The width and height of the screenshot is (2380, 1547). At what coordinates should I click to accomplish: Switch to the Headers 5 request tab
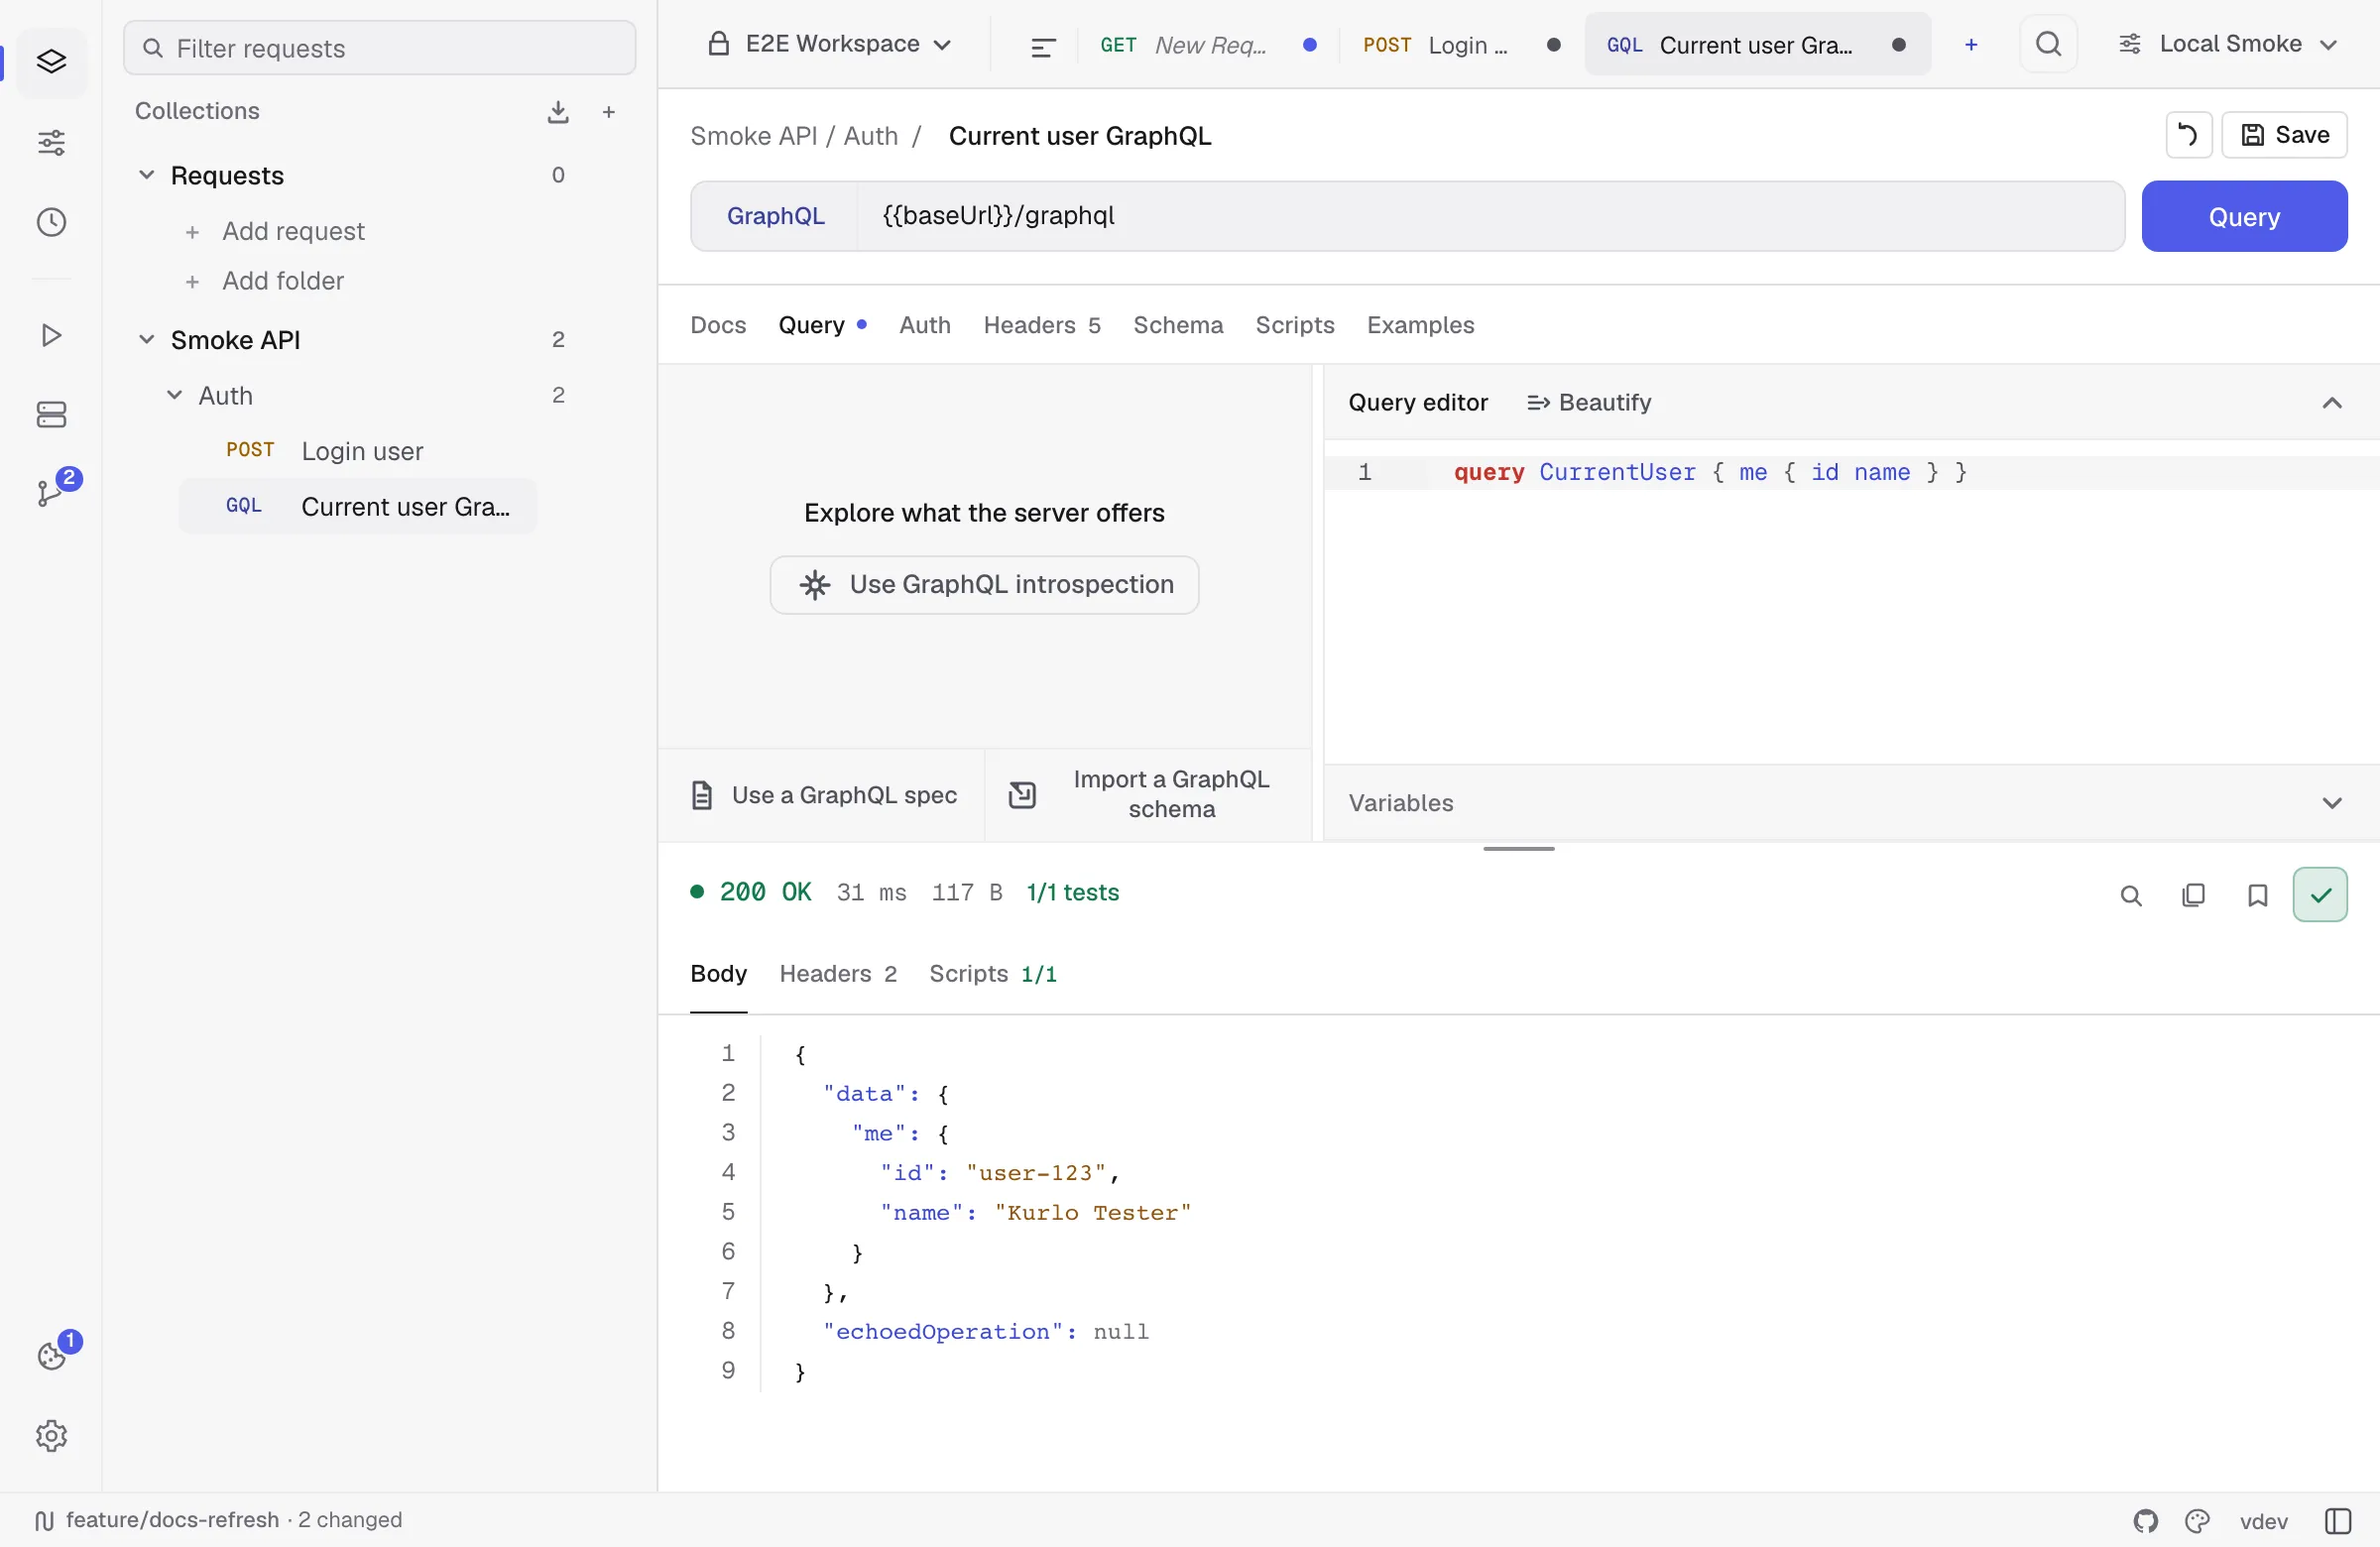[x=1041, y=325]
